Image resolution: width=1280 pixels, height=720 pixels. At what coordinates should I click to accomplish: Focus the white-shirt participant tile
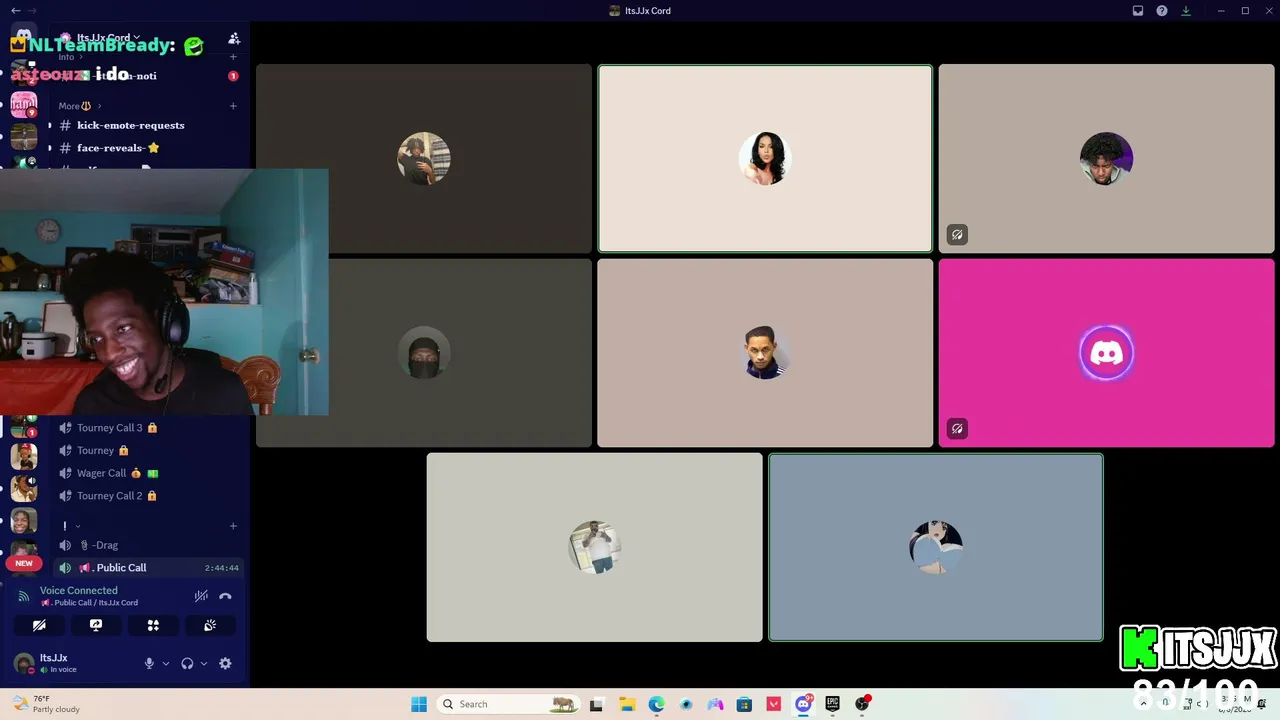click(594, 547)
